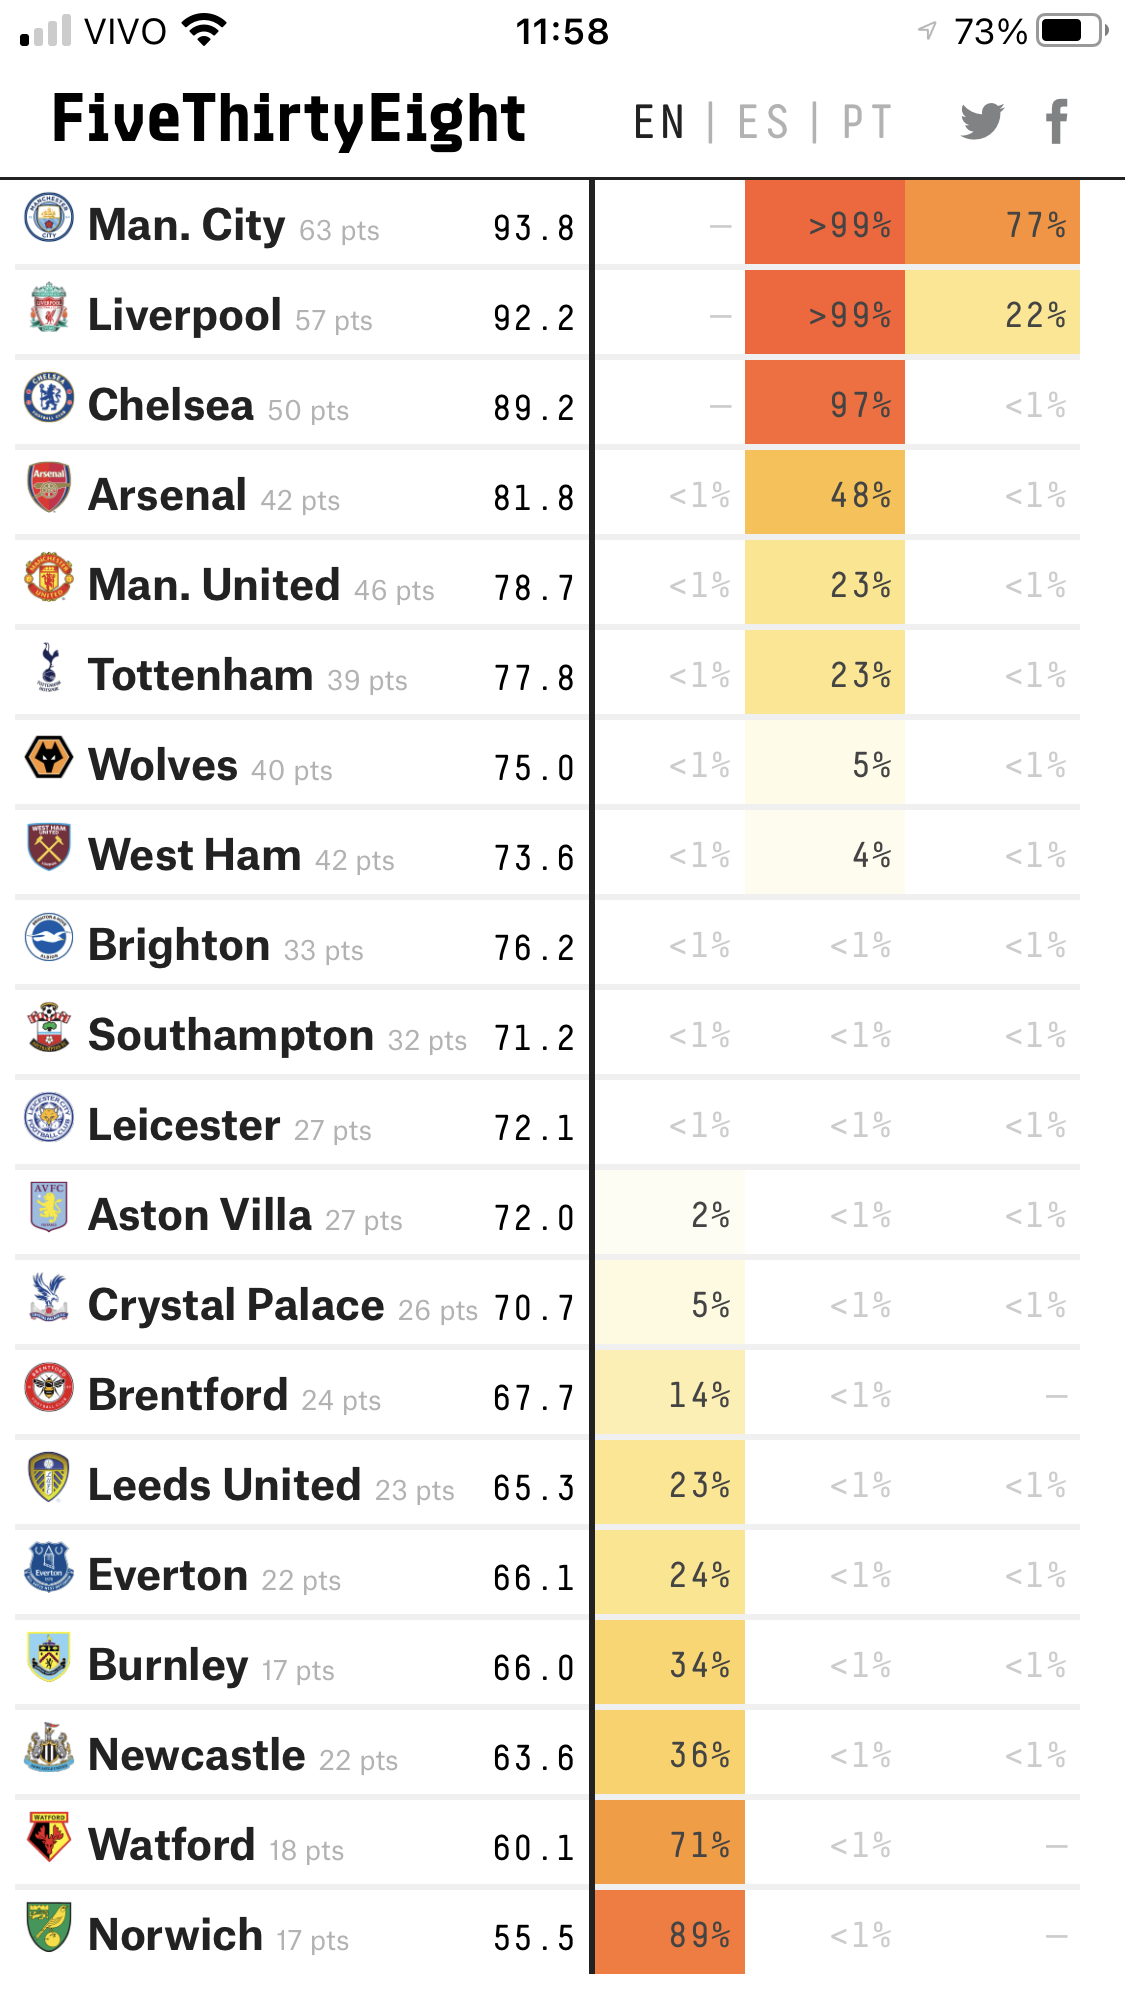1125x2001 pixels.
Task: Switch language to PT
Action: coord(866,123)
